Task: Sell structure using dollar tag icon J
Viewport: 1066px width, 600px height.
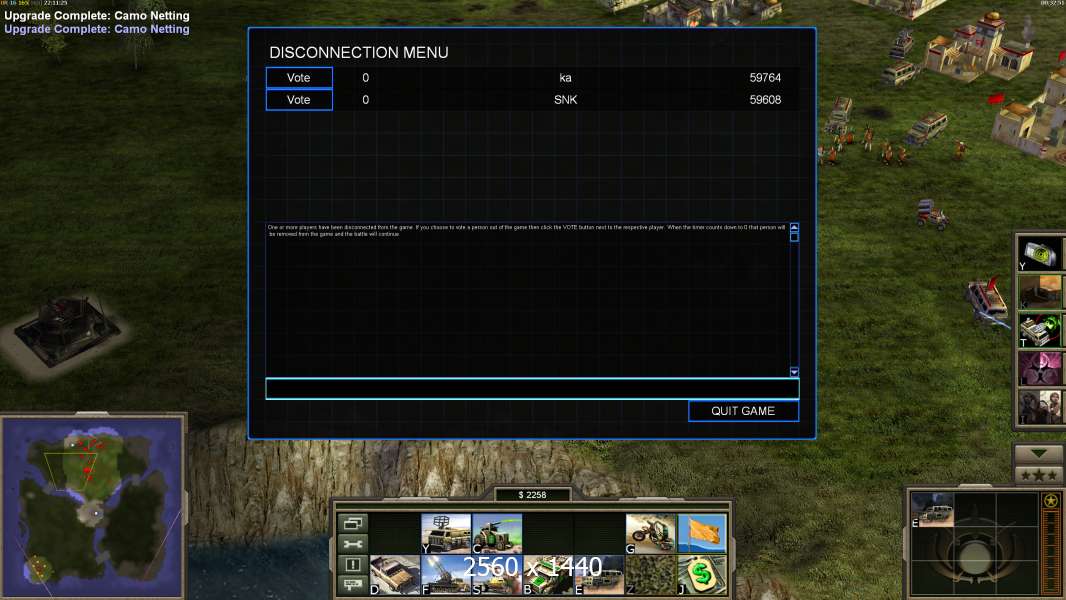Action: click(x=702, y=575)
